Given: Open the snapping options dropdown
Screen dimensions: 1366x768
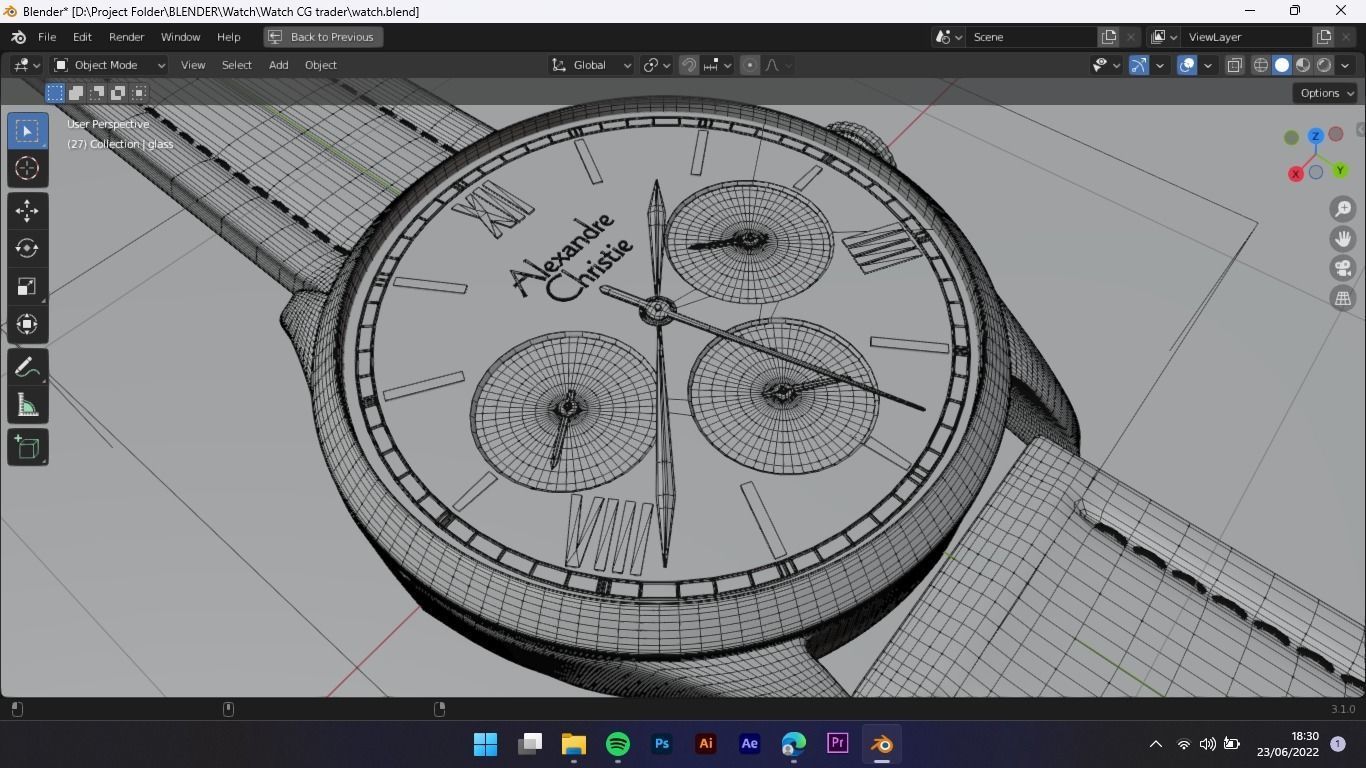Looking at the screenshot, I should coord(717,65).
